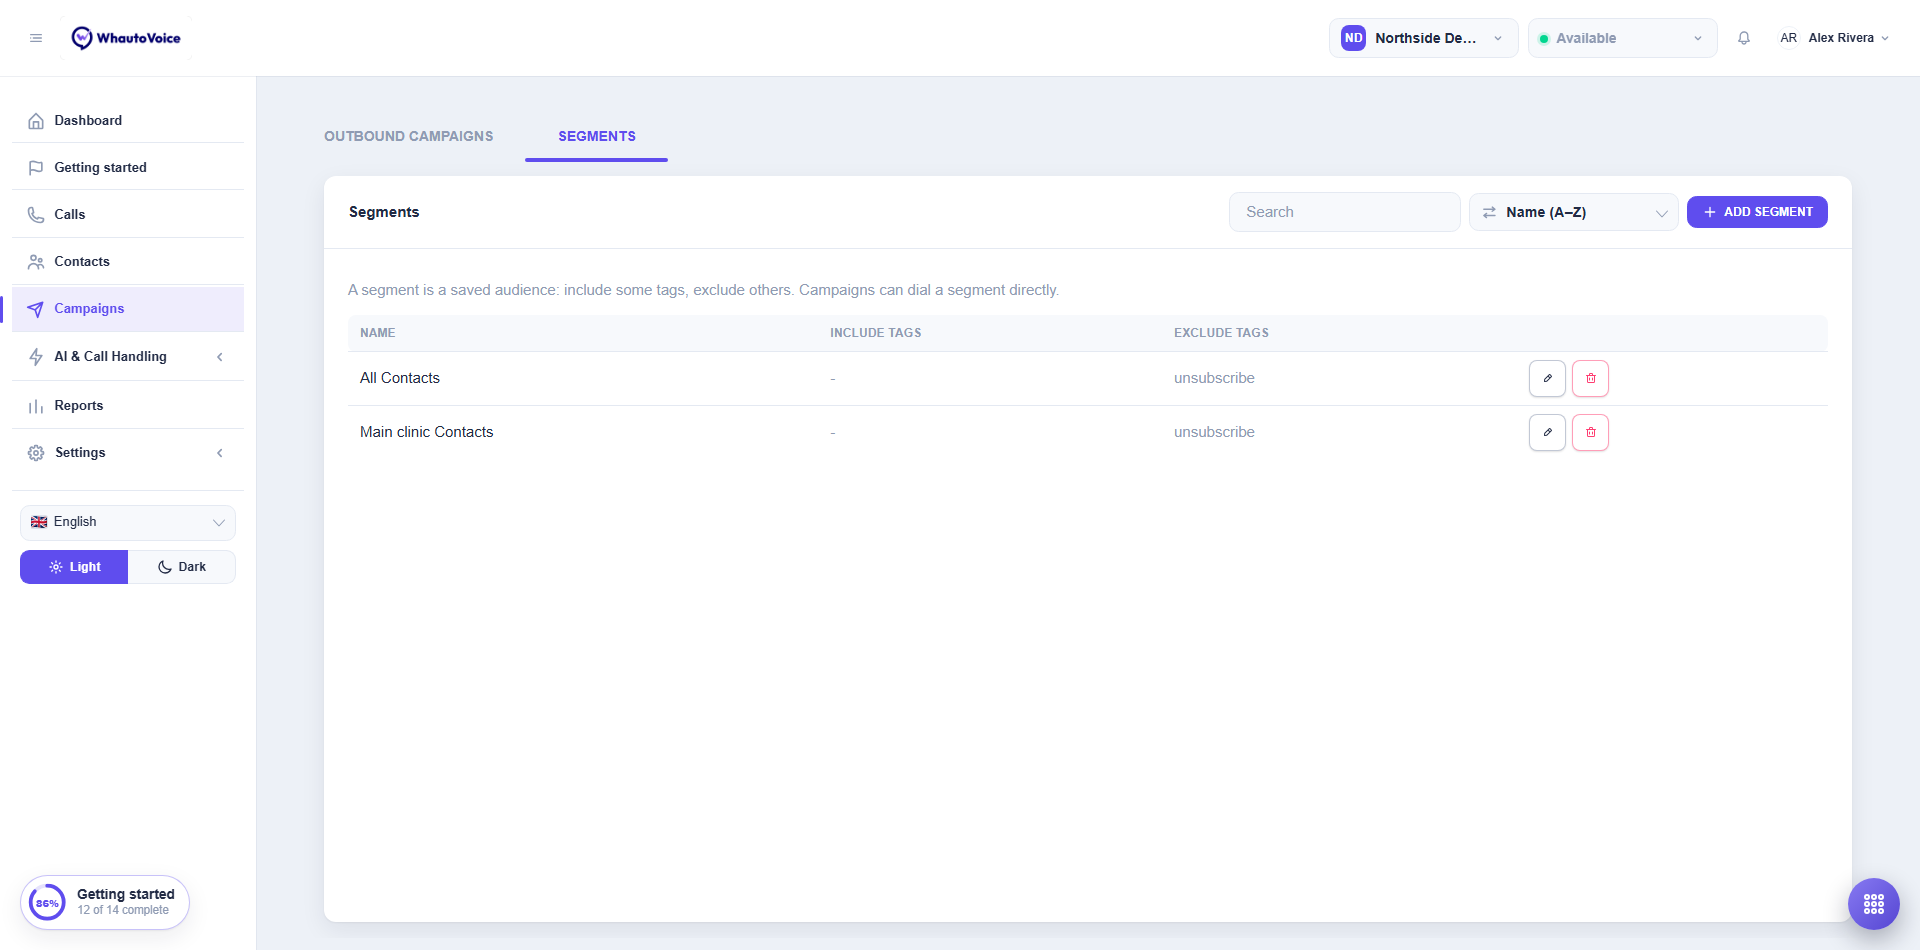Click unsubscribe tag in All Contacts row
Viewport: 1920px width, 950px height.
[x=1214, y=378]
